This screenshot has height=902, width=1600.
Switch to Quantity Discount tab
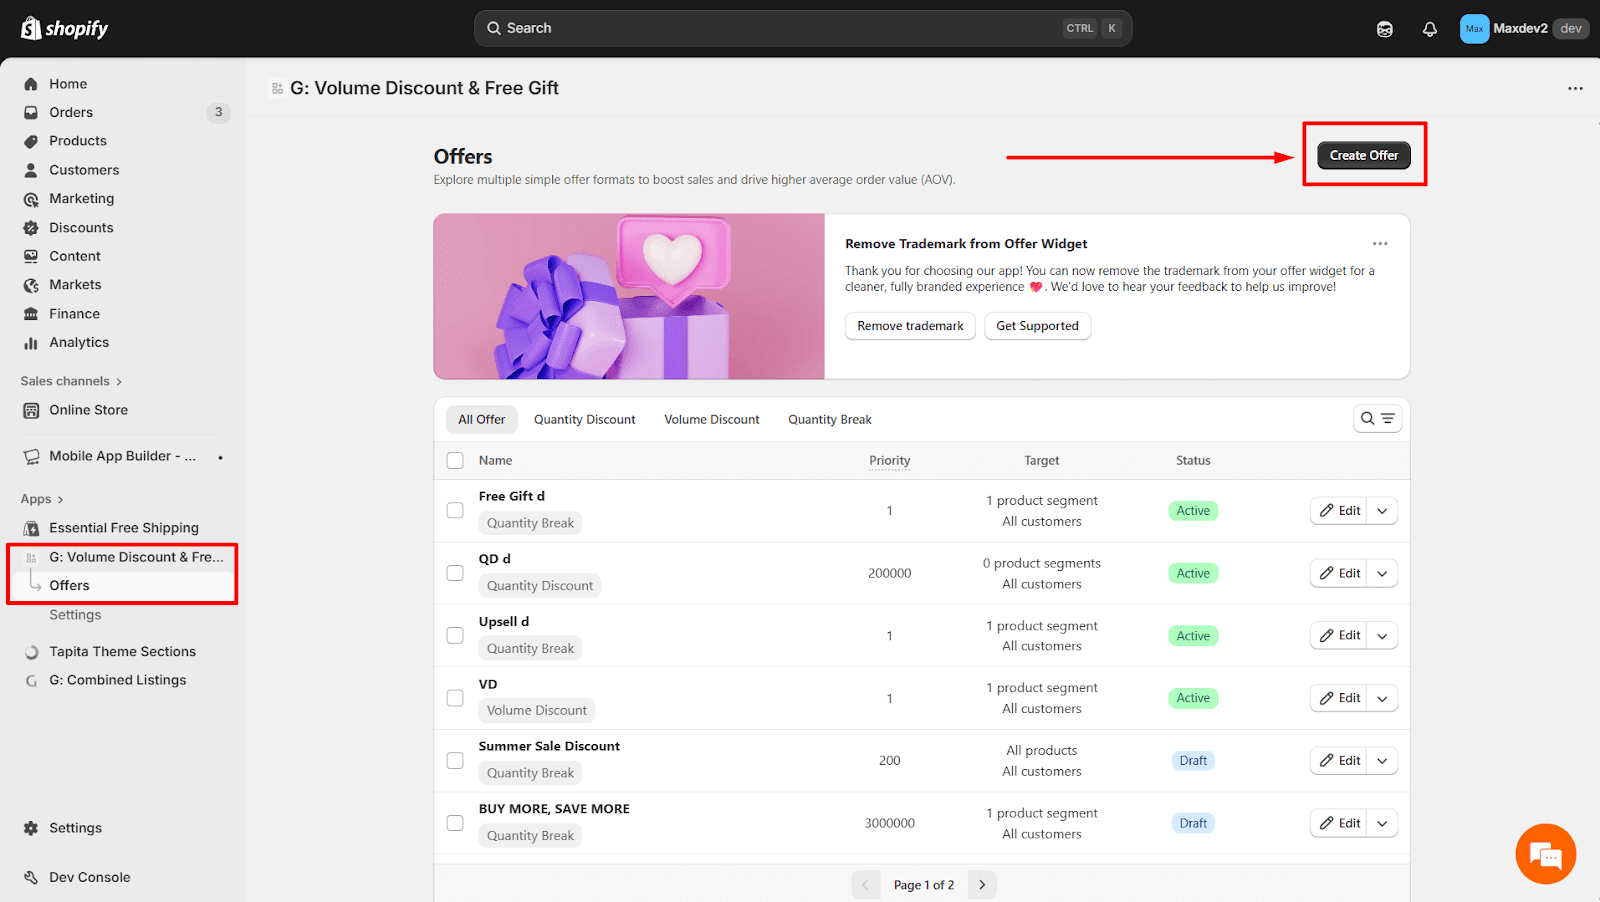pos(585,420)
